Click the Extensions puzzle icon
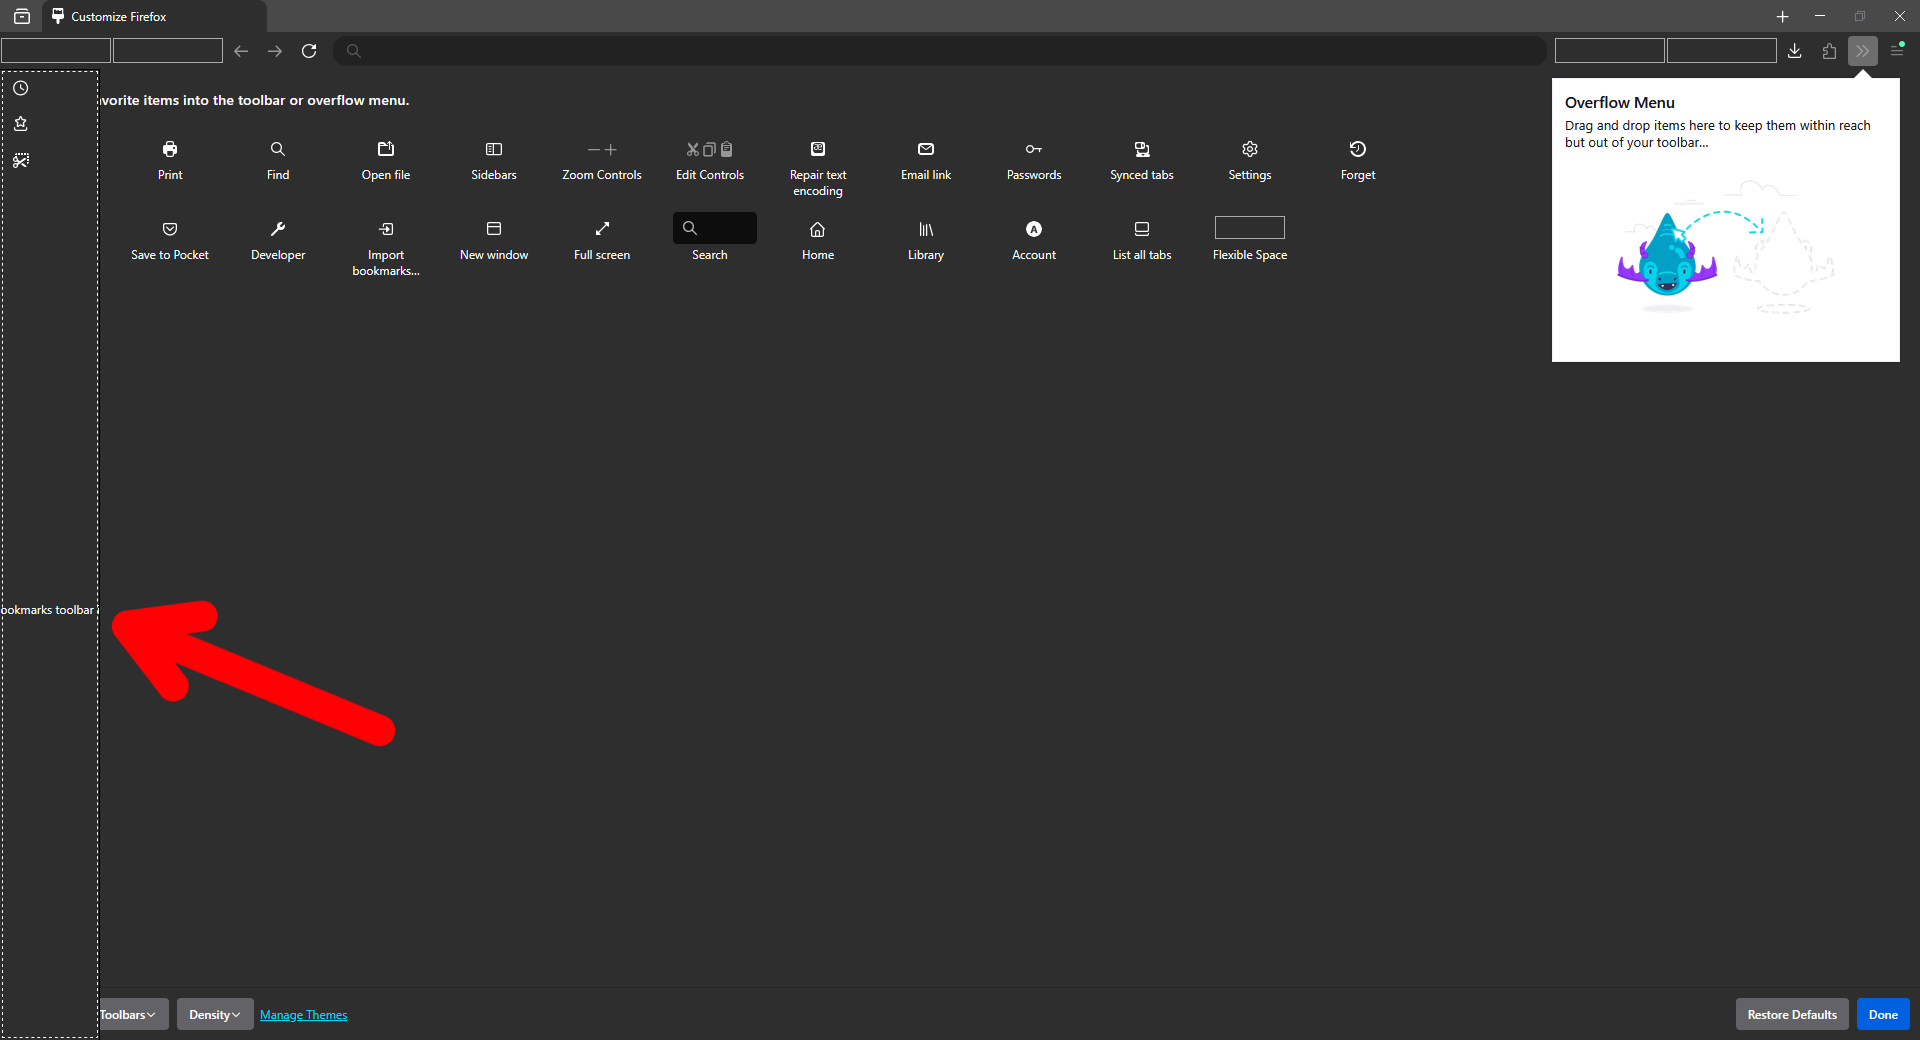The width and height of the screenshot is (1920, 1040). (1829, 51)
